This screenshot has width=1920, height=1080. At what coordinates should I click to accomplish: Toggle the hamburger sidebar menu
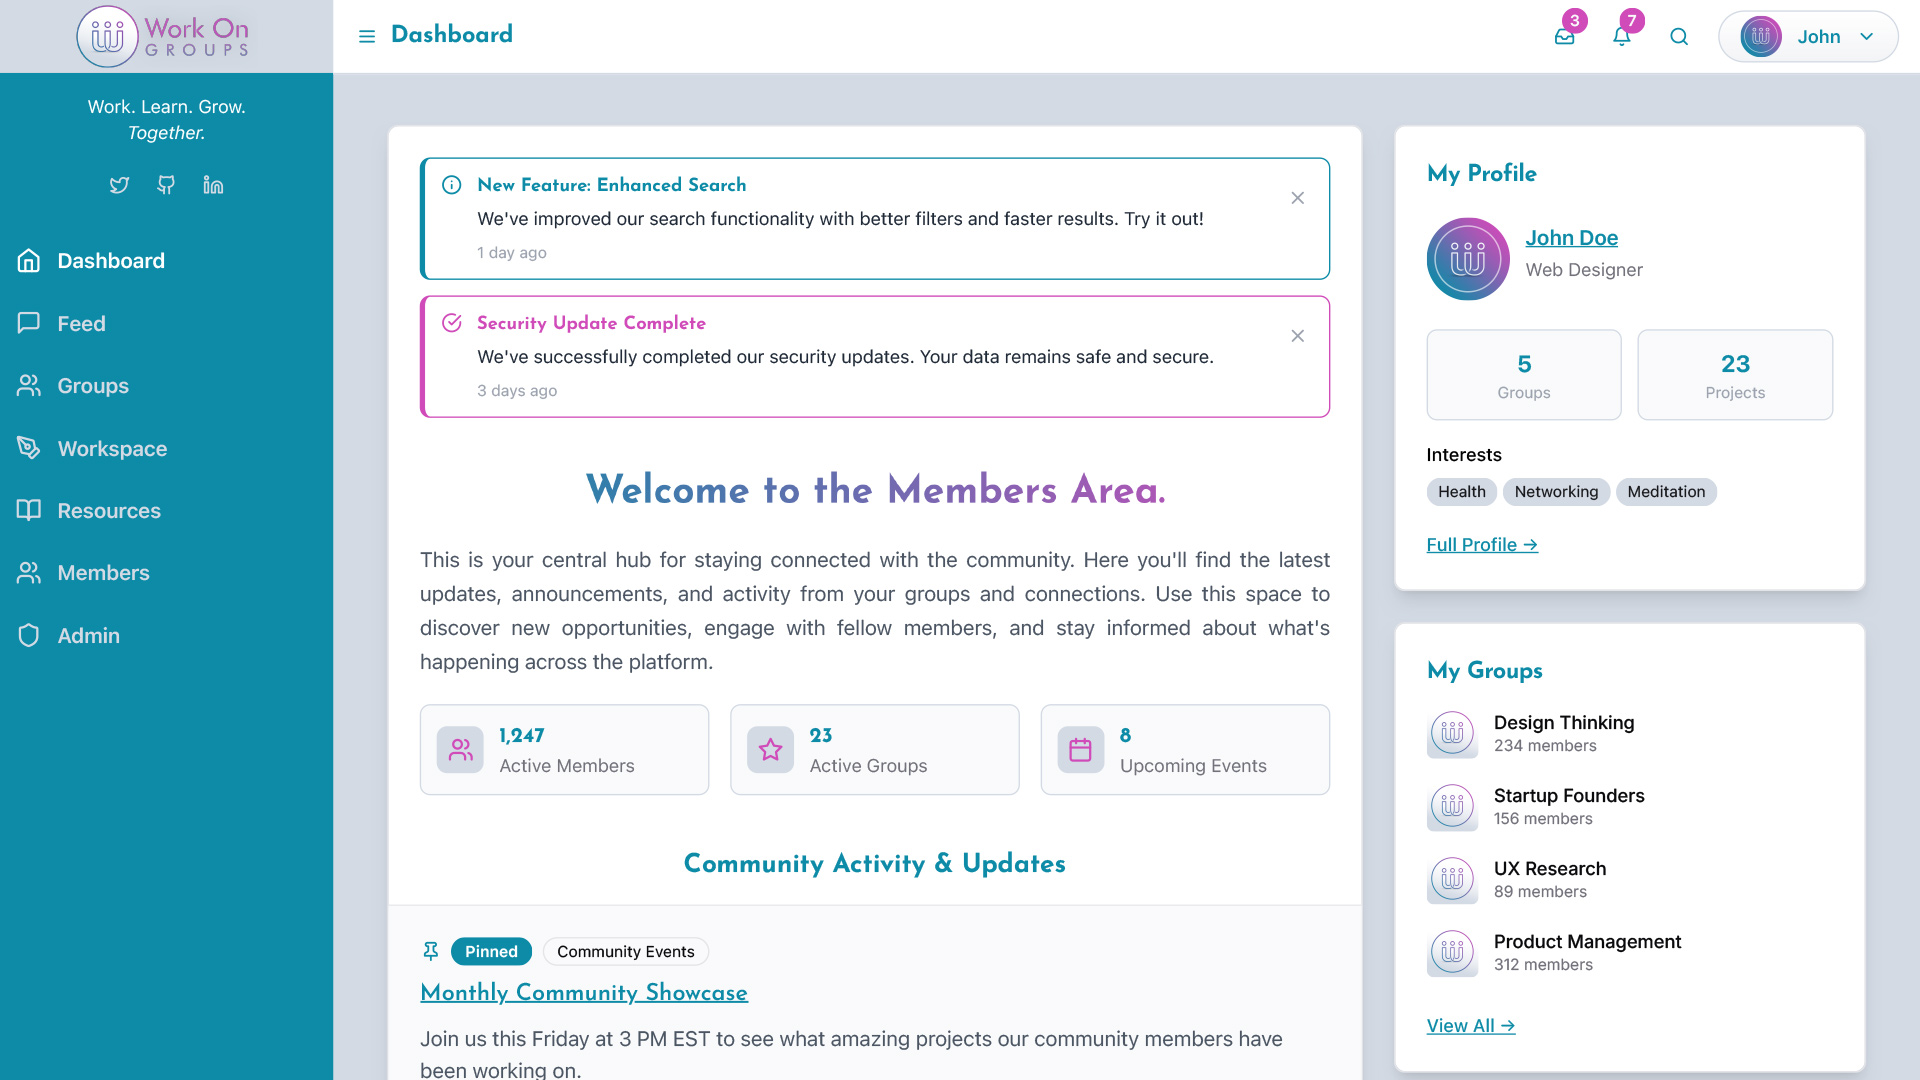tap(367, 36)
